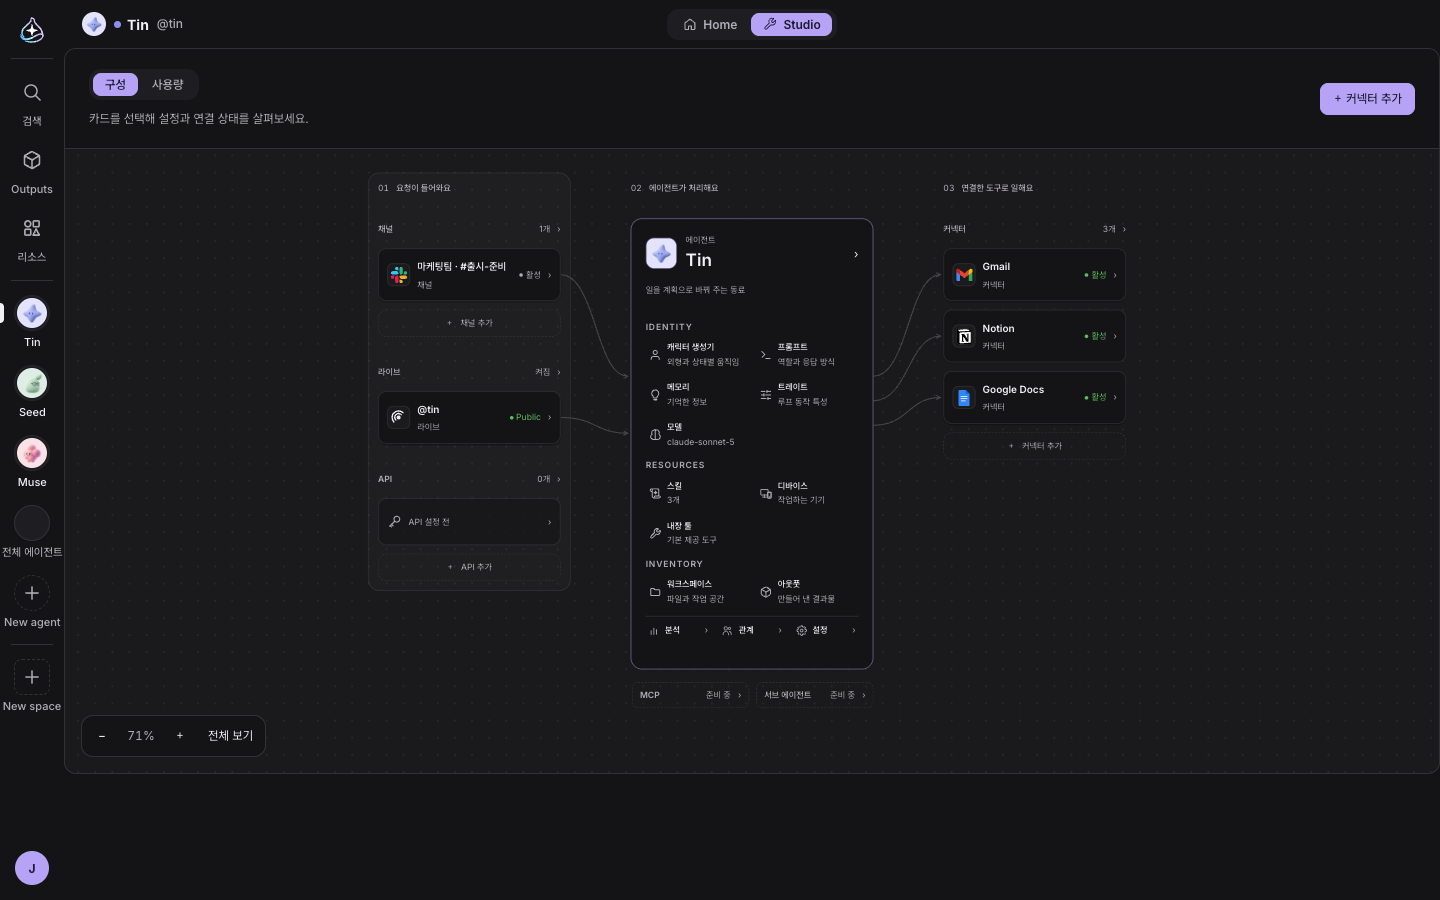Viewport: 1440px width, 900px height.
Task: Expand API section 0개 chevron
Action: pyautogui.click(x=558, y=479)
